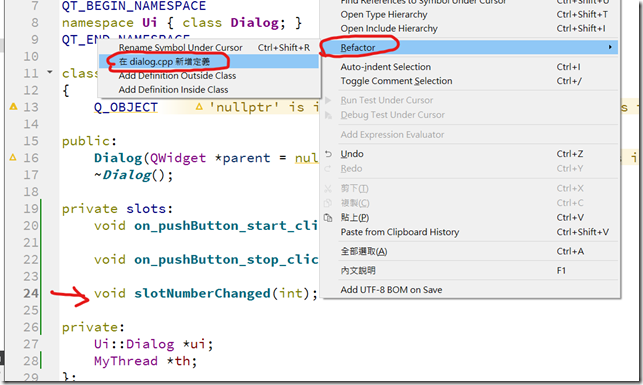Click inline nullptr warning icon after Q_OBJECT
Screen dimensions: 643x385
(x=199, y=107)
